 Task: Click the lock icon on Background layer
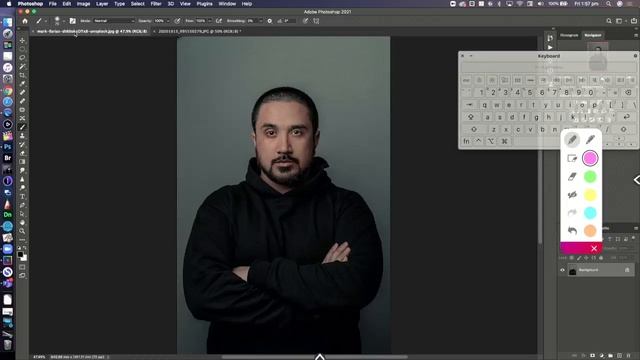point(627,270)
